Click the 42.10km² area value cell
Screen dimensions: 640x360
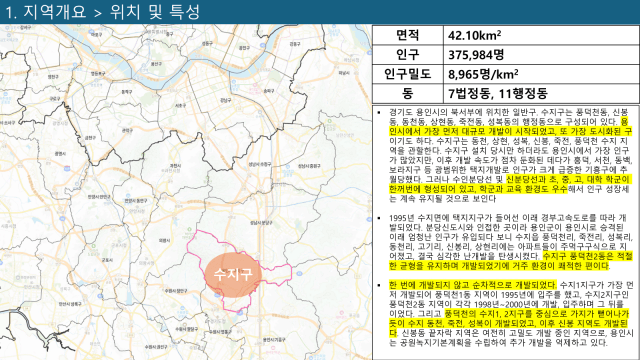point(541,35)
